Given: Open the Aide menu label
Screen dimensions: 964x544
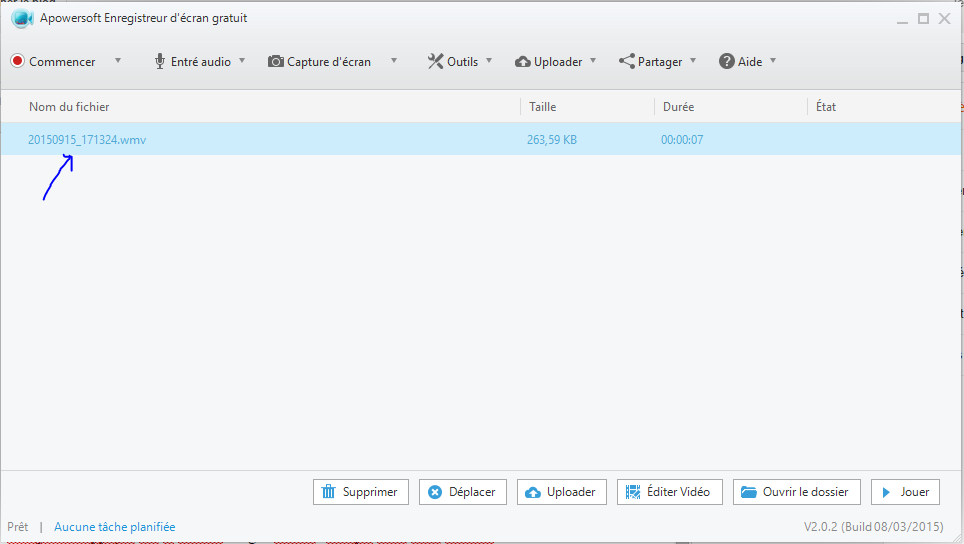Looking at the screenshot, I should point(750,61).
